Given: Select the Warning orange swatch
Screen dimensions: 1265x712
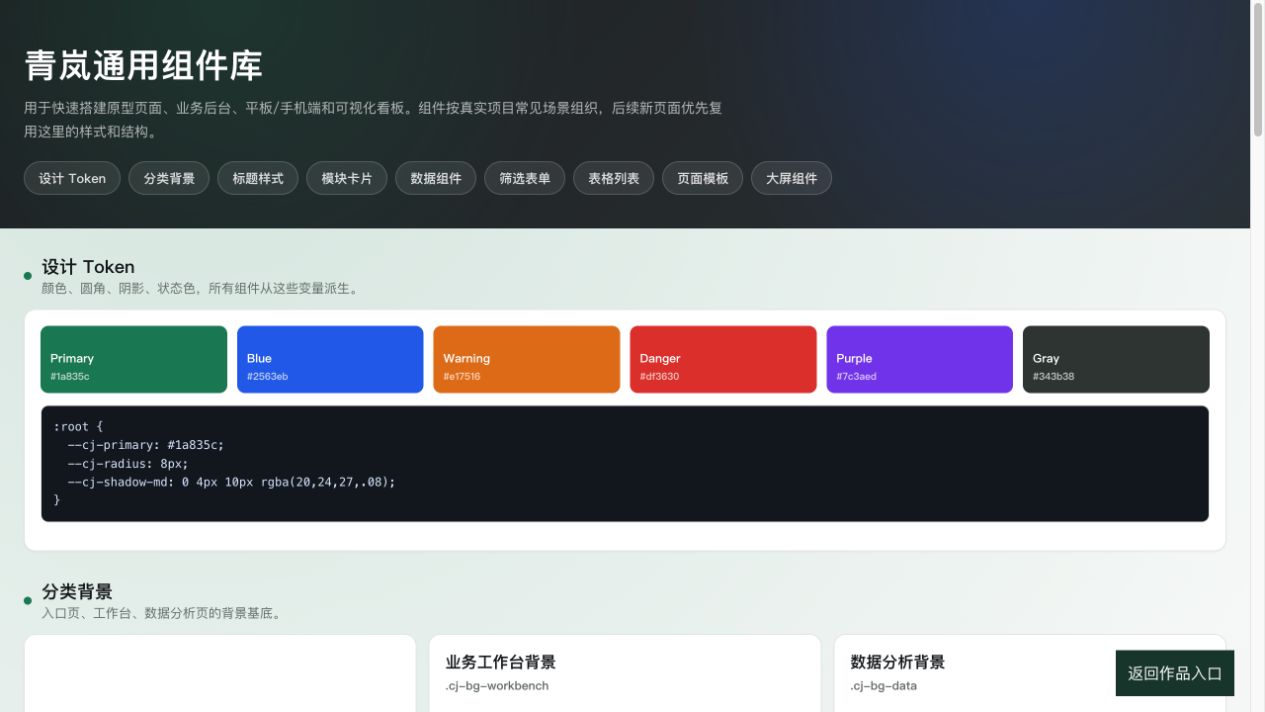Looking at the screenshot, I should click(x=527, y=359).
